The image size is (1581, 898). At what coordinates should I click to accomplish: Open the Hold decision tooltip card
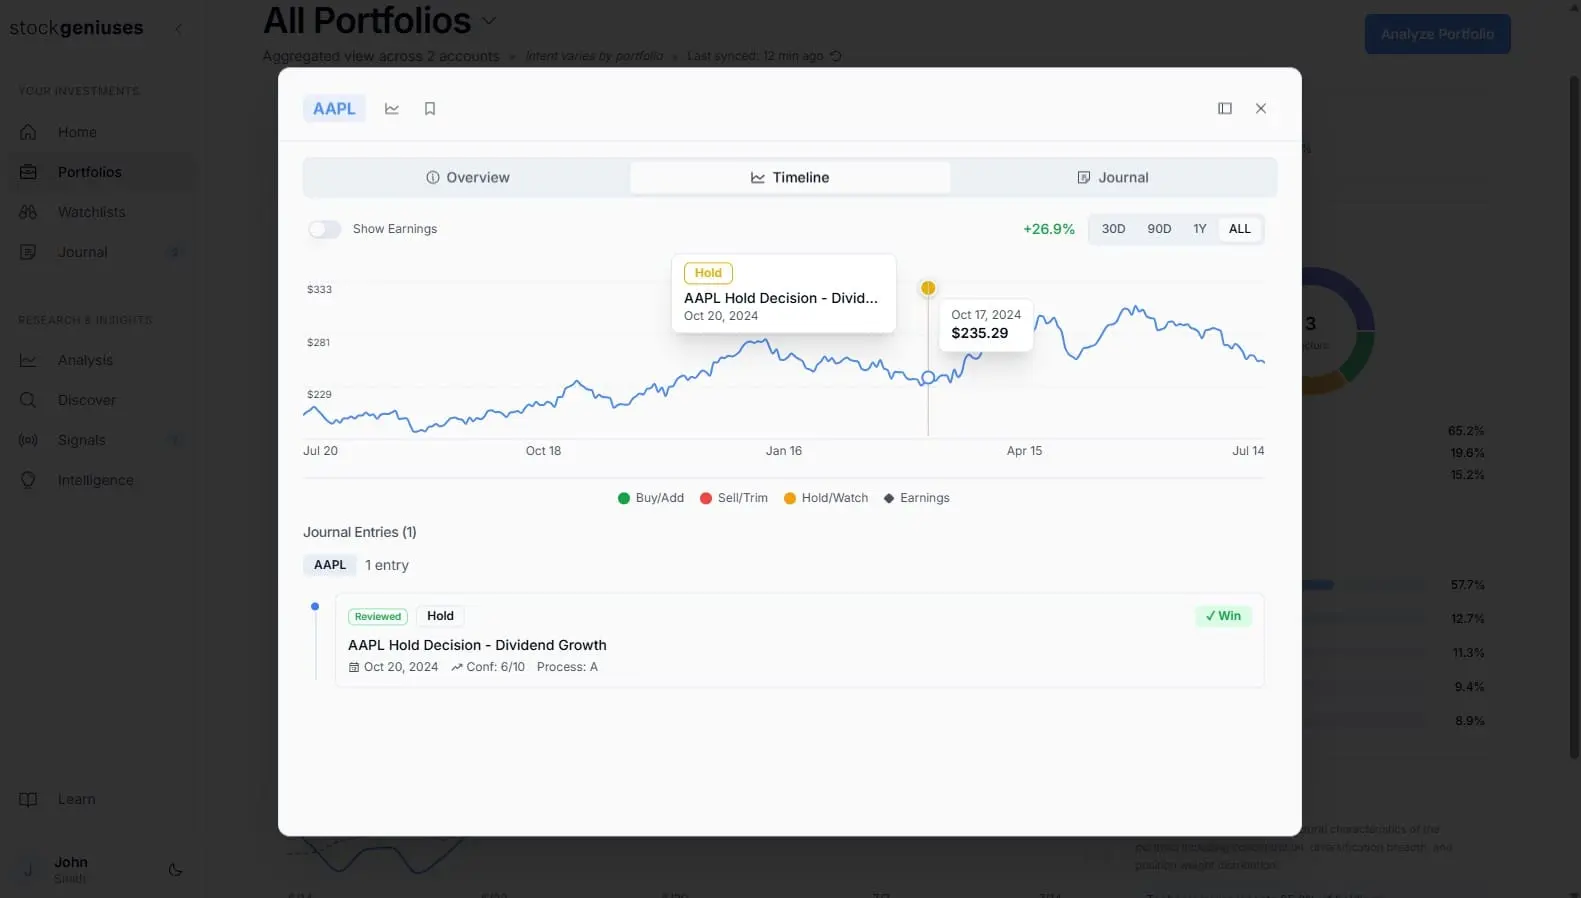[x=784, y=293]
